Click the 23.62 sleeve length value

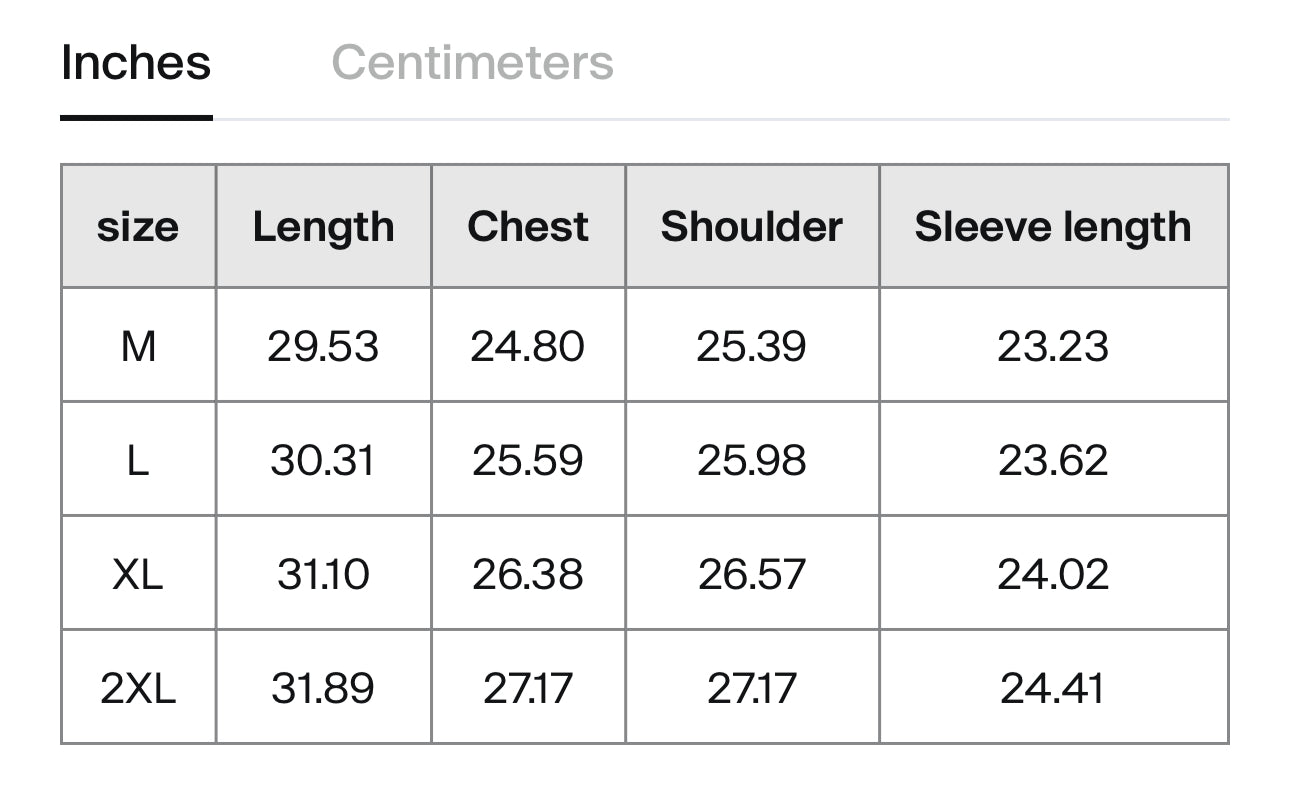coord(1053,460)
